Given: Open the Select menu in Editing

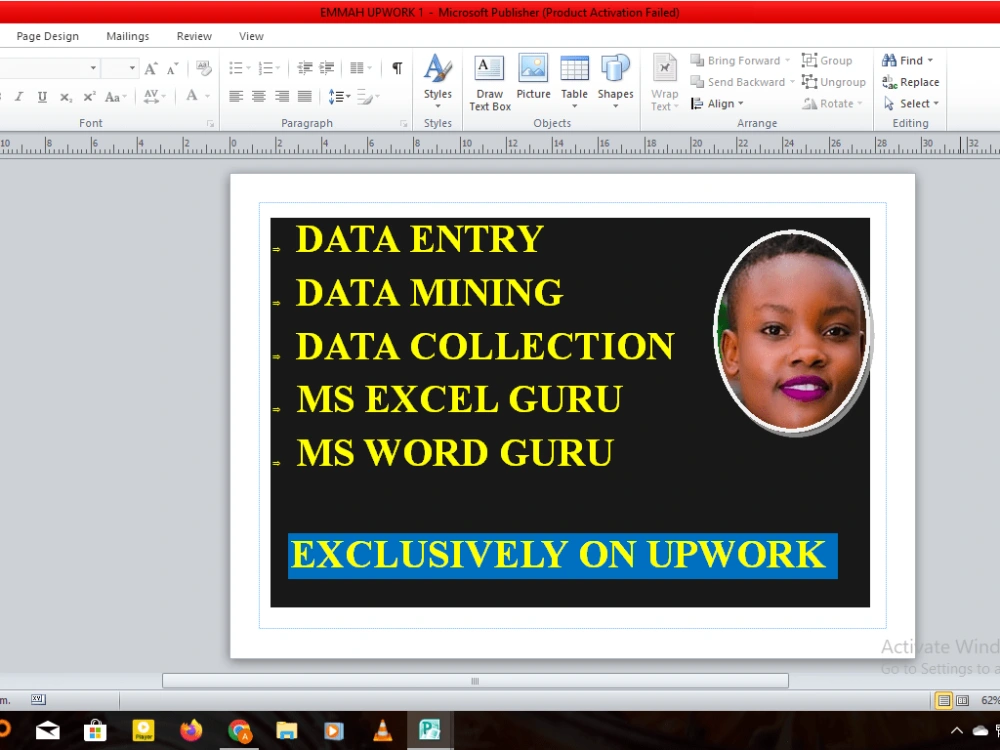Looking at the screenshot, I should click(x=911, y=103).
